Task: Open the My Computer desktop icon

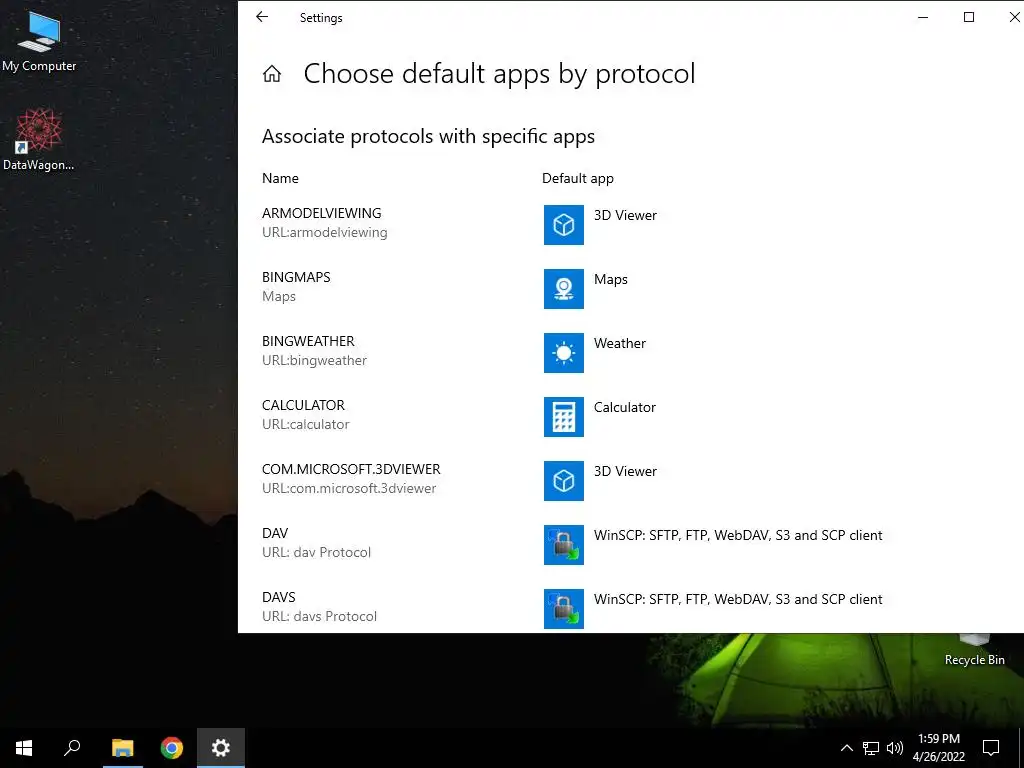Action: 39,41
